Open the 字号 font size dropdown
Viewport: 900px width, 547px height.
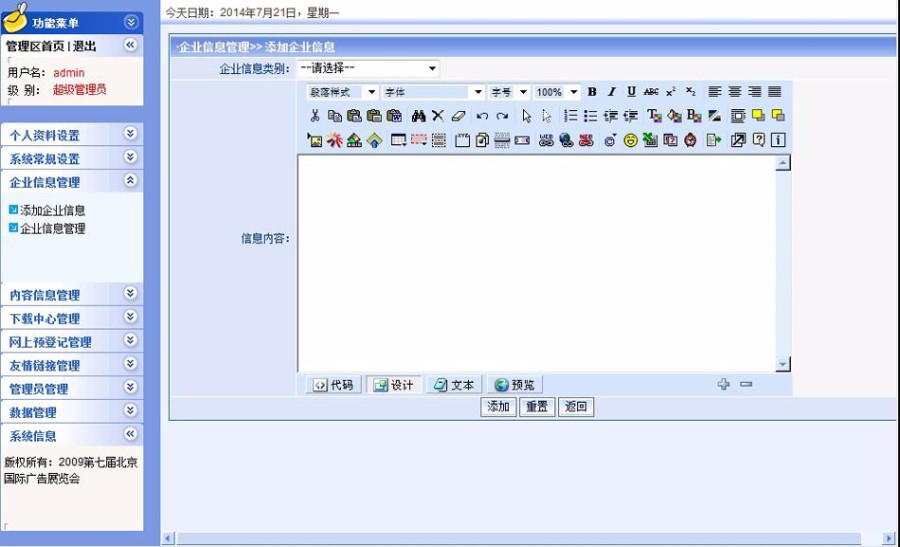tap(509, 92)
